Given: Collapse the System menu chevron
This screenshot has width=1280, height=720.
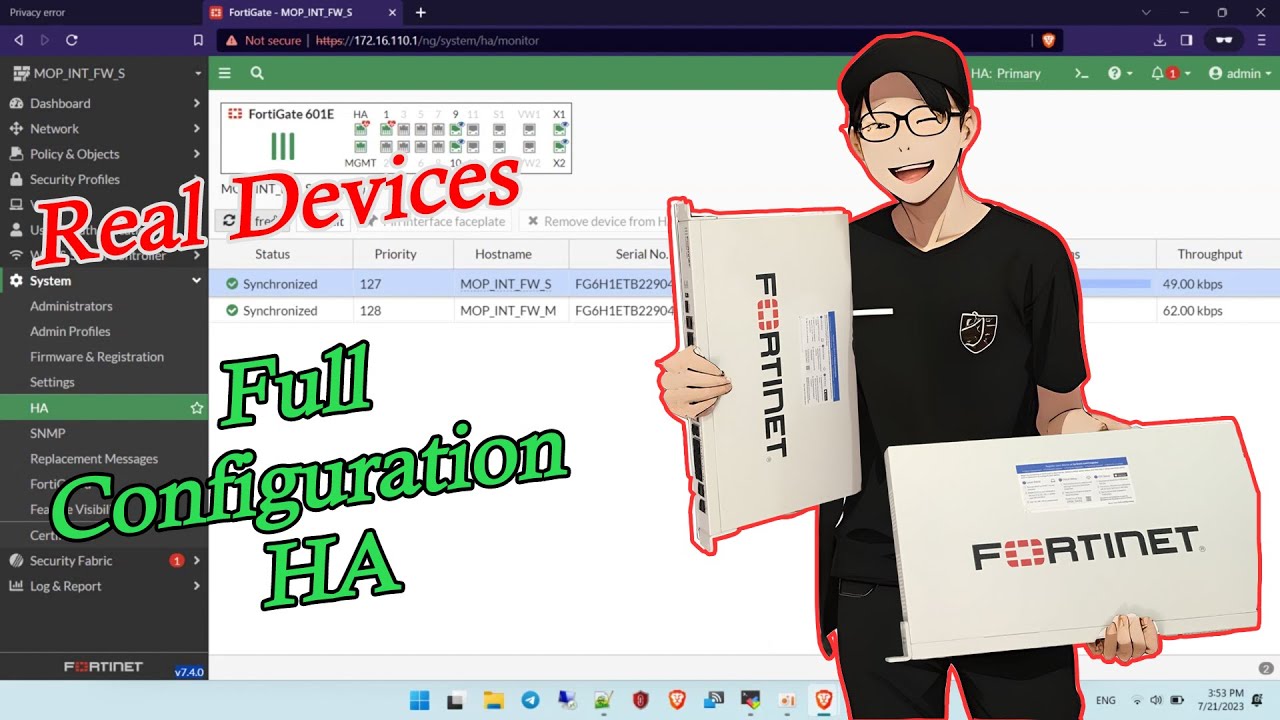Looking at the screenshot, I should [x=196, y=281].
